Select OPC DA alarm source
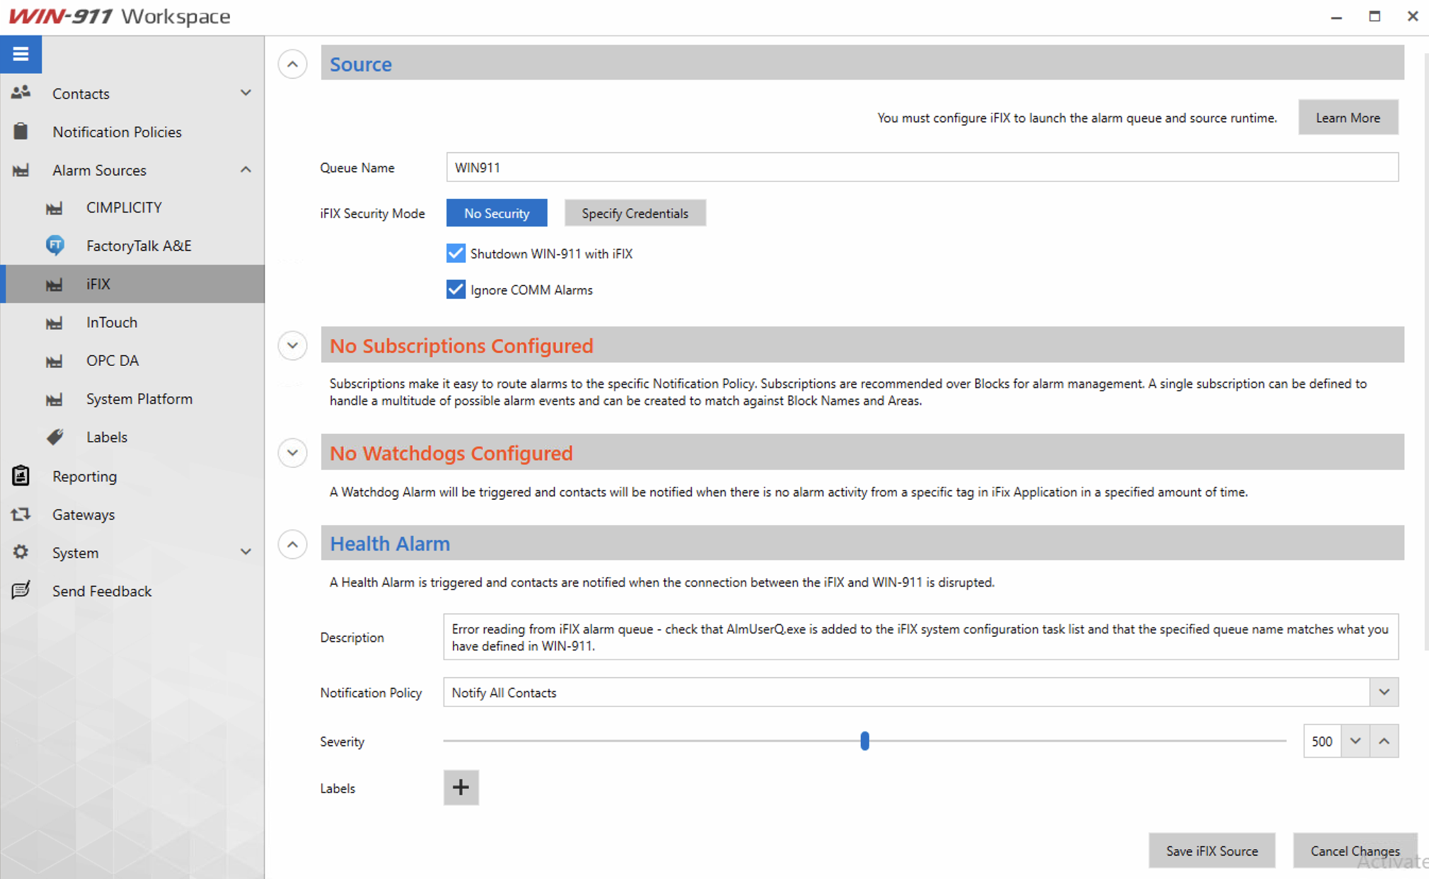The height and width of the screenshot is (879, 1429). point(112,361)
